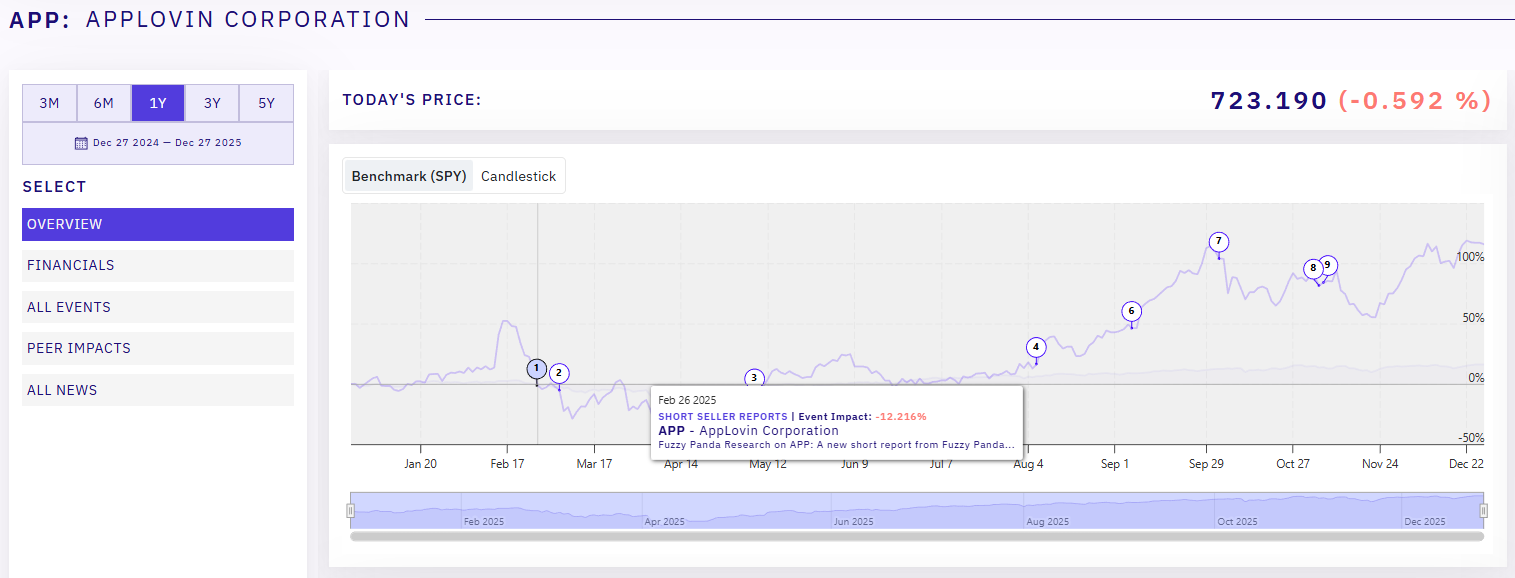Click event marker 9 on chart

(x=1328, y=265)
